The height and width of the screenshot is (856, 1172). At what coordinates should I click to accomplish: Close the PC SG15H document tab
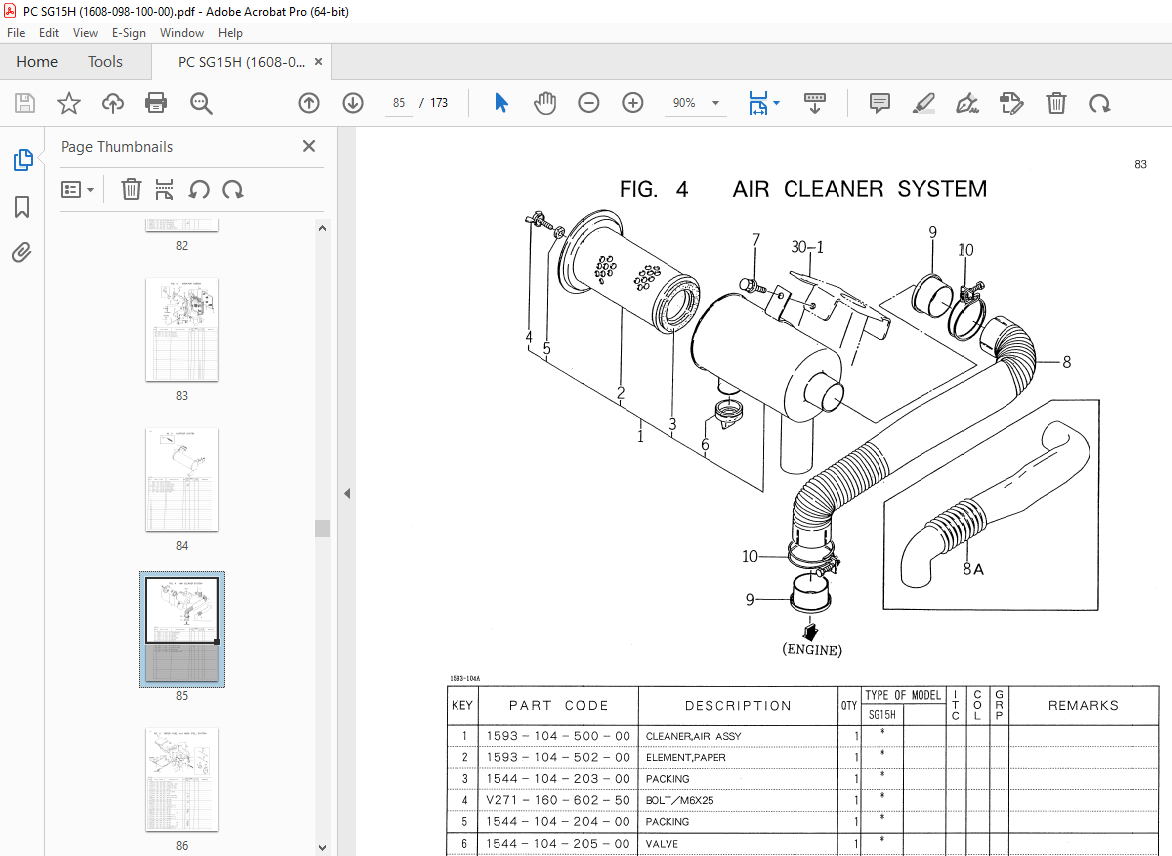[x=318, y=62]
